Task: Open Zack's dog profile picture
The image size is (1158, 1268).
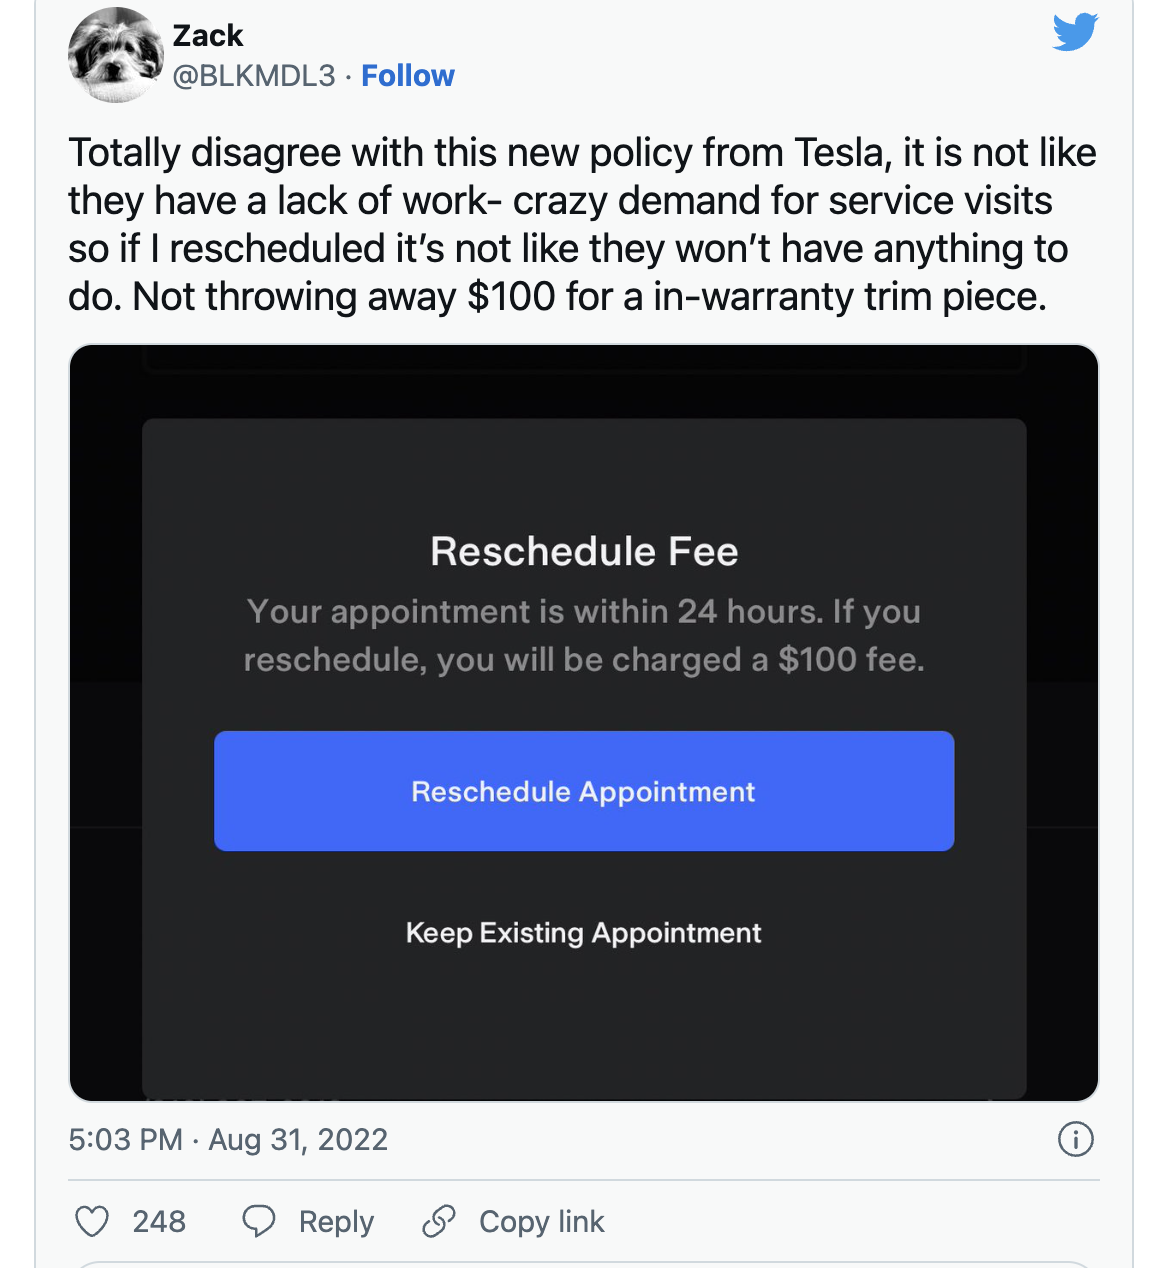Action: (115, 55)
